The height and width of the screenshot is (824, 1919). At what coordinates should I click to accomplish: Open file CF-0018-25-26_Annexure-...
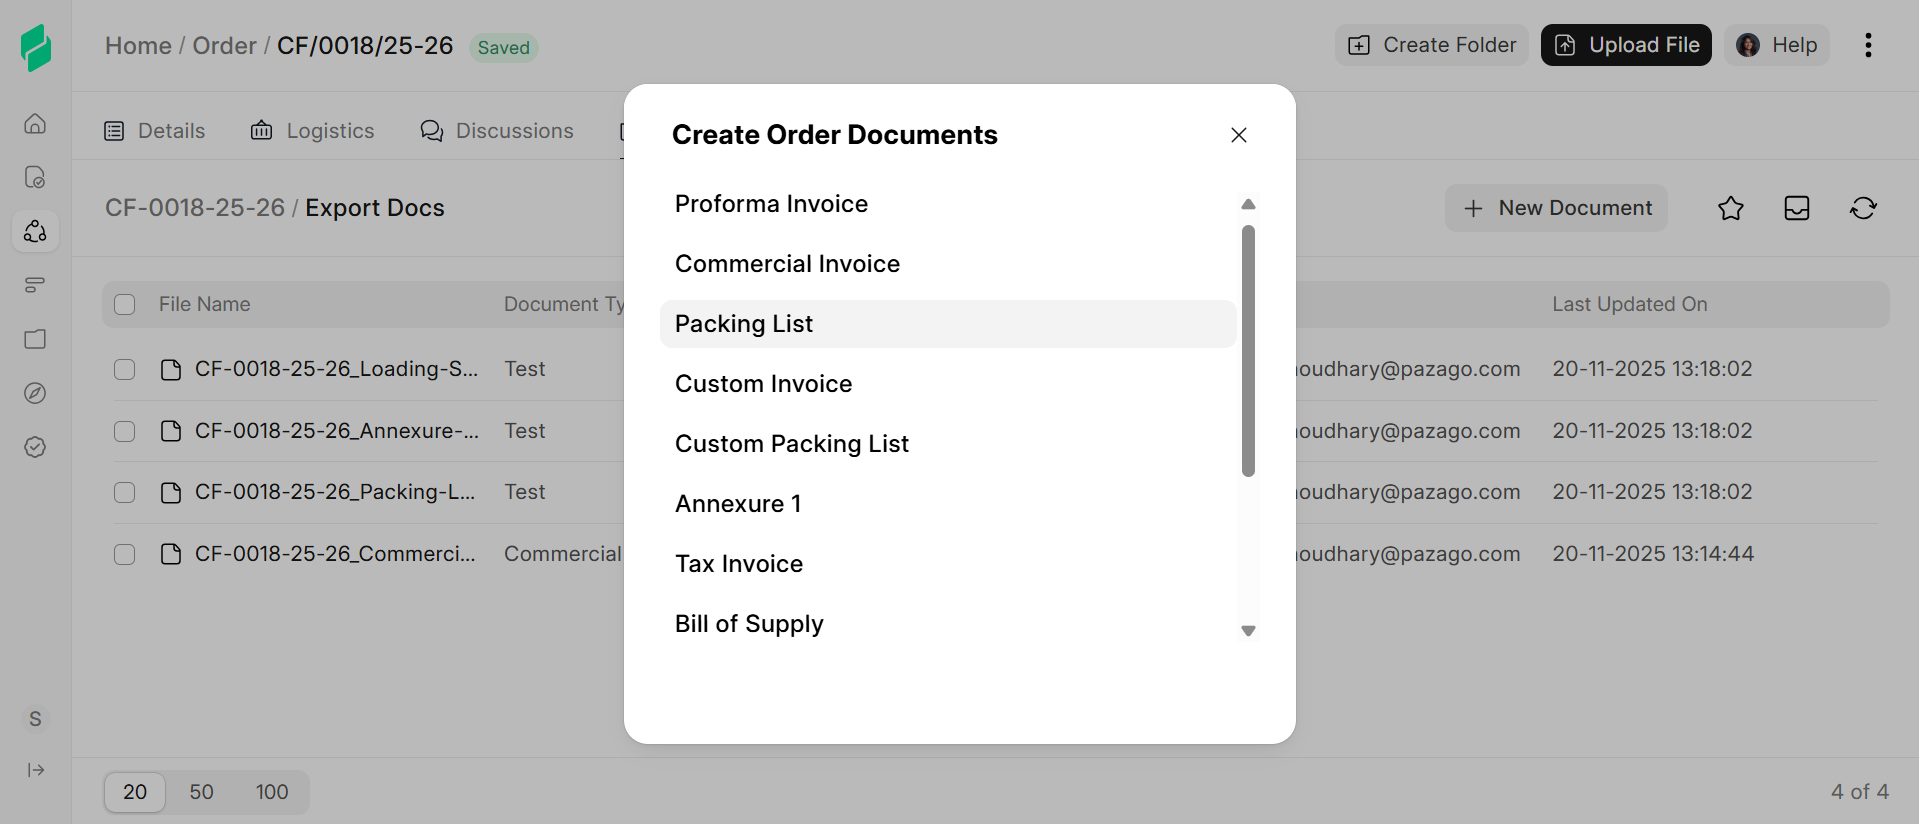click(337, 431)
